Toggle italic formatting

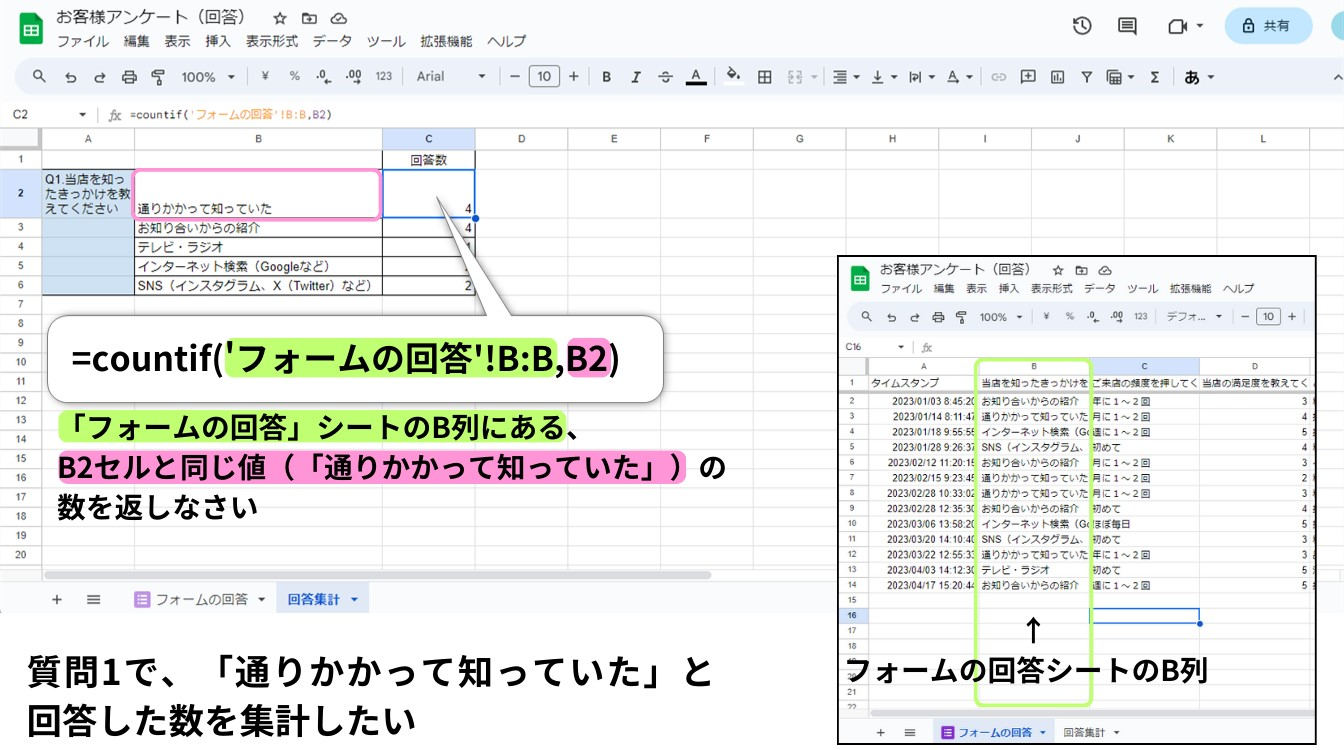click(x=635, y=77)
